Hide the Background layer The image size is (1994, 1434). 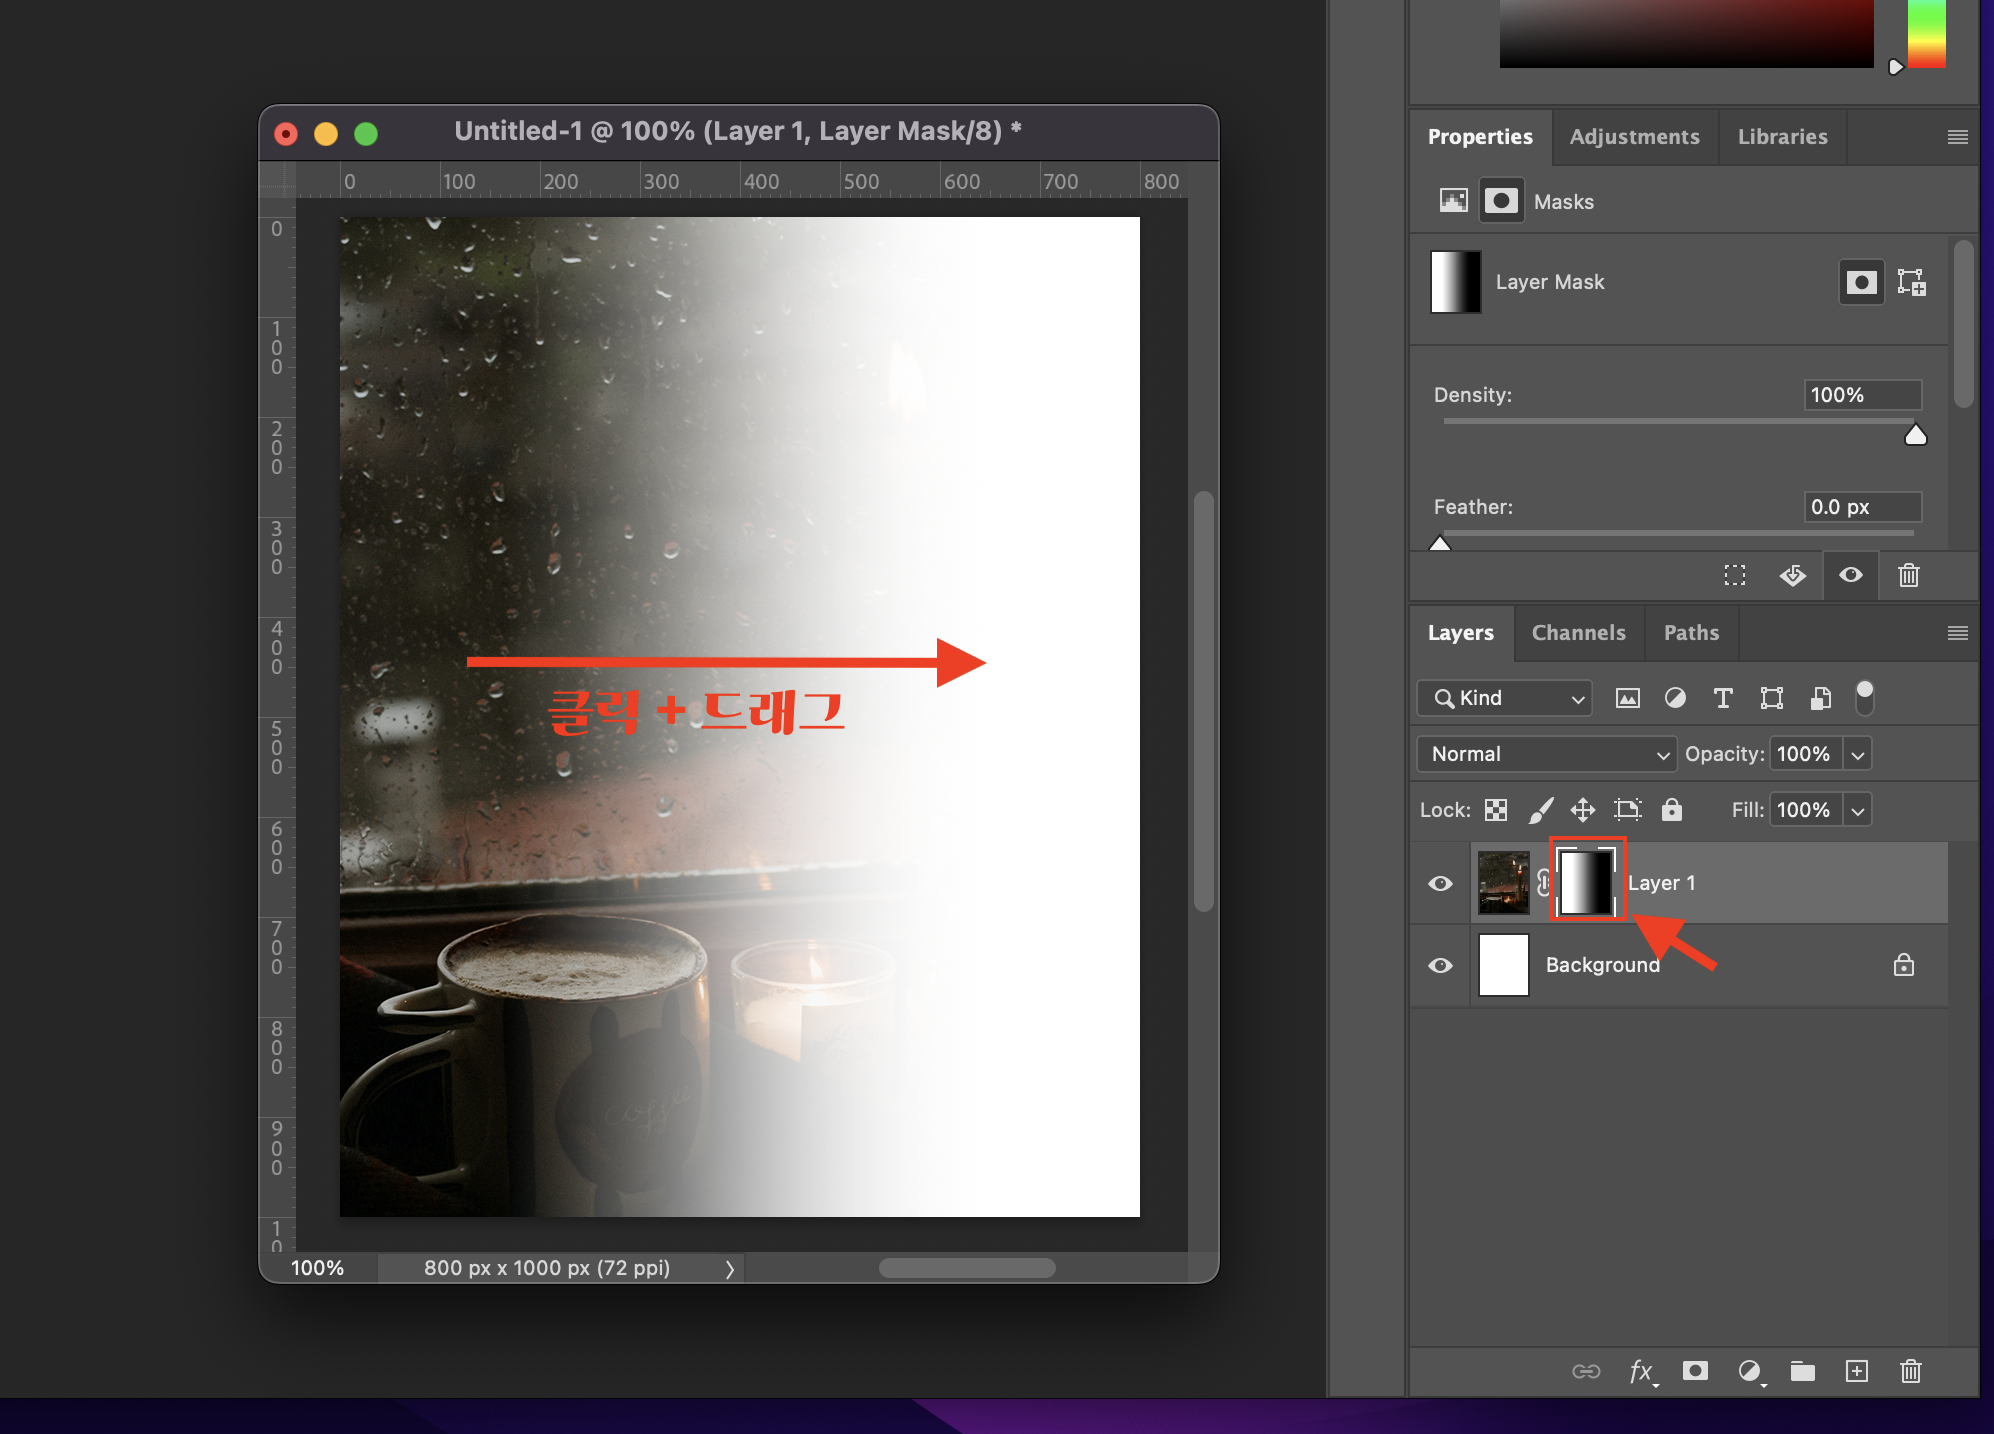(x=1440, y=965)
